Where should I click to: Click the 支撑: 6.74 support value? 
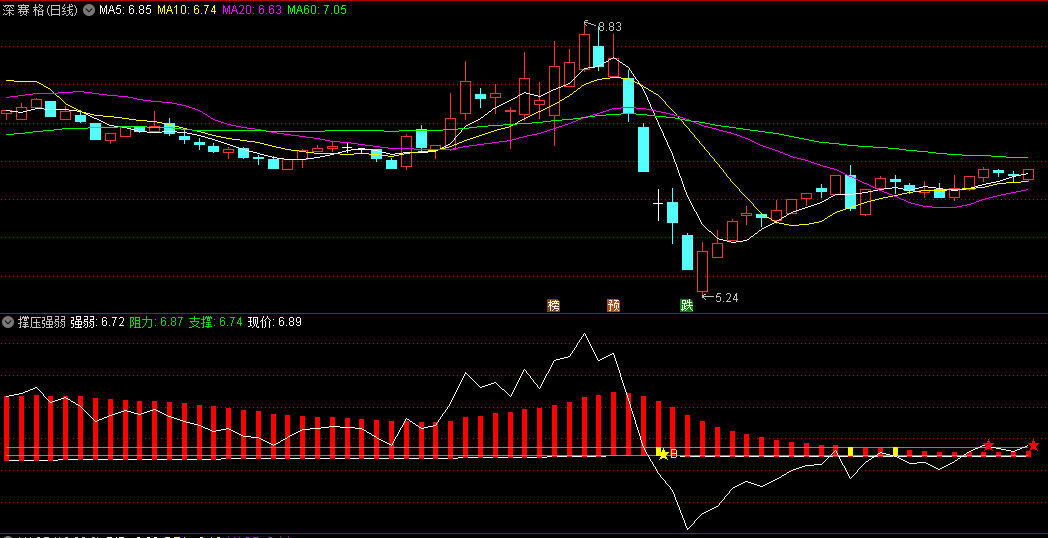[x=215, y=322]
